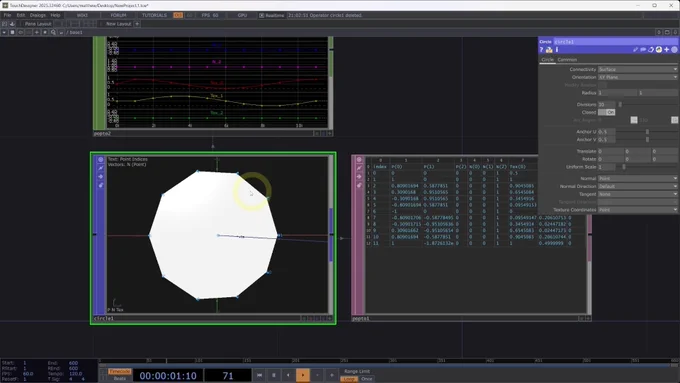This screenshot has height=383, width=680.
Task: Click the fourth flag icon on circle1 node
Action: point(101,185)
